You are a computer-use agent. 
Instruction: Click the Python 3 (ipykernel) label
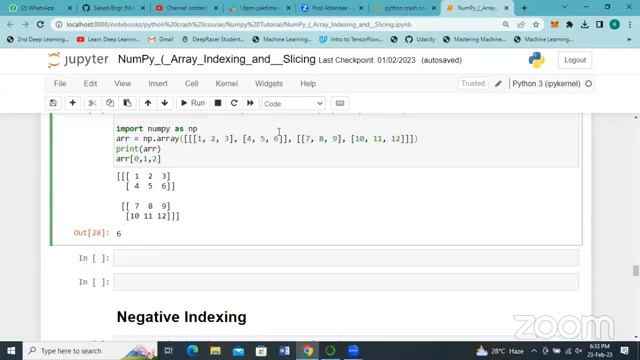pos(546,84)
